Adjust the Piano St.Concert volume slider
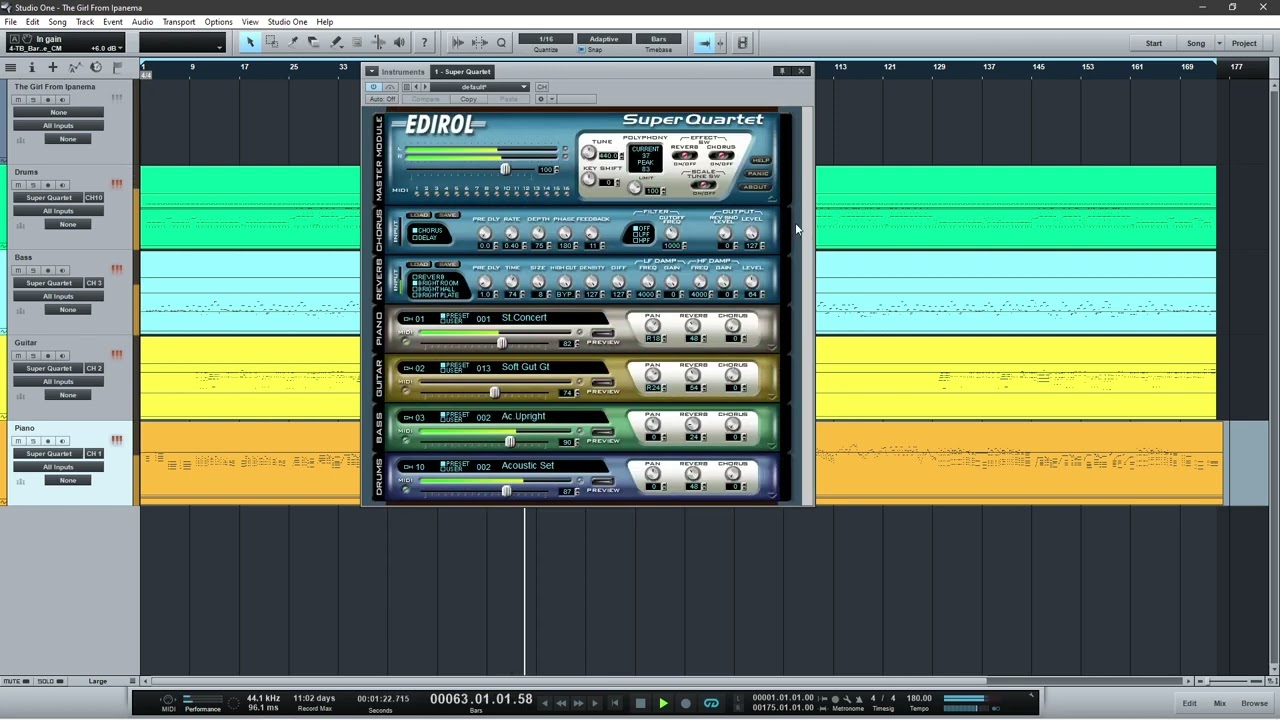1280x720 pixels. coord(502,343)
